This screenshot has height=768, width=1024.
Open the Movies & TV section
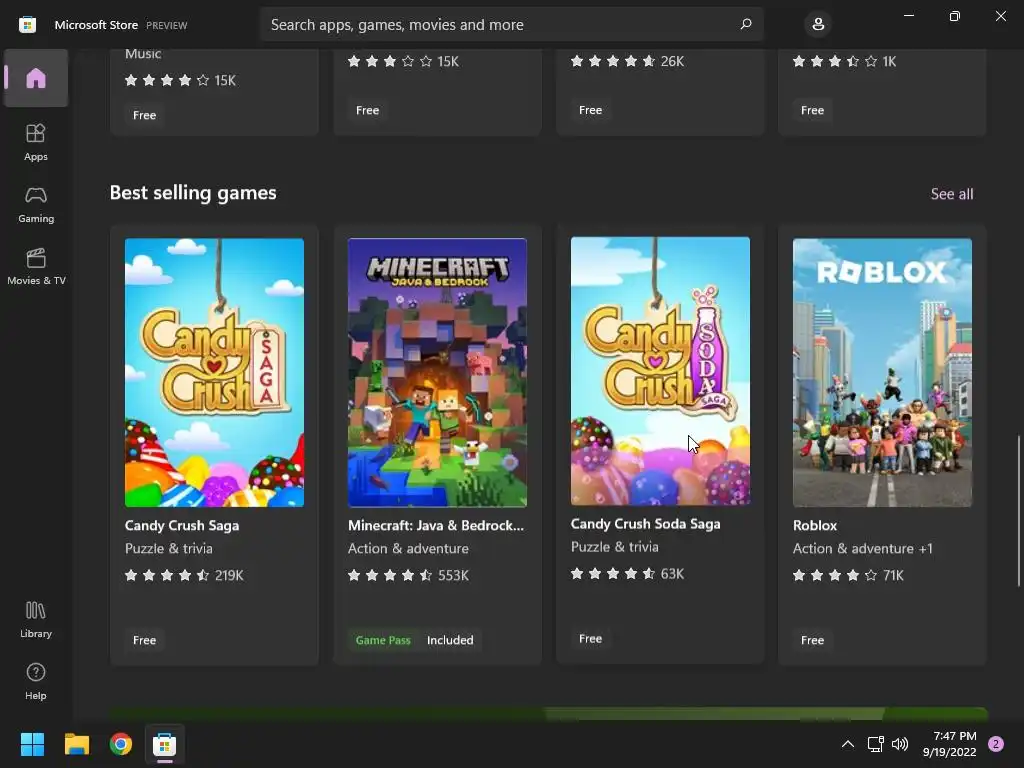[x=36, y=266]
